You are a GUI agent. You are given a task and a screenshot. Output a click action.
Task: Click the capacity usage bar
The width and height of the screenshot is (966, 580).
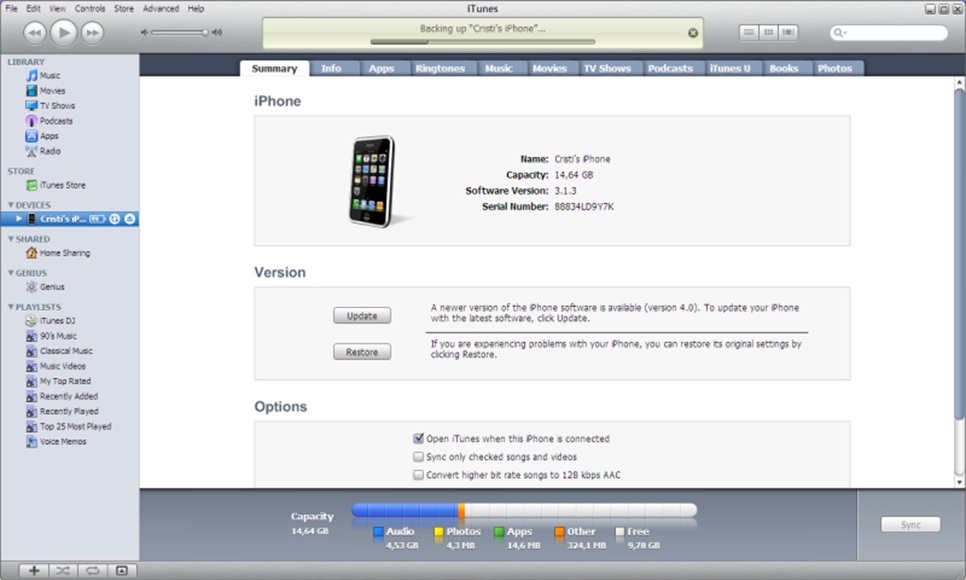(x=524, y=510)
